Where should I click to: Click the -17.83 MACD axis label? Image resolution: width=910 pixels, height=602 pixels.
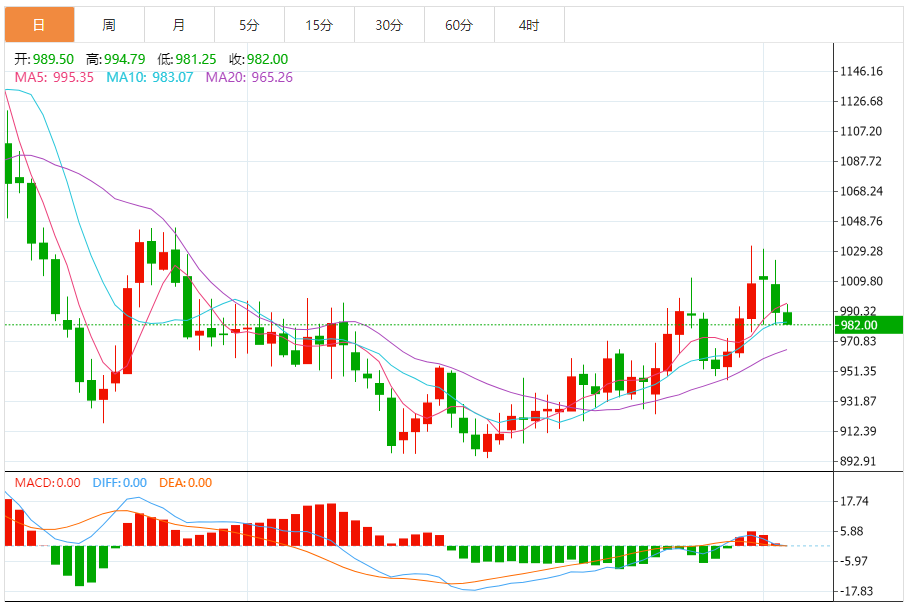[x=855, y=592]
